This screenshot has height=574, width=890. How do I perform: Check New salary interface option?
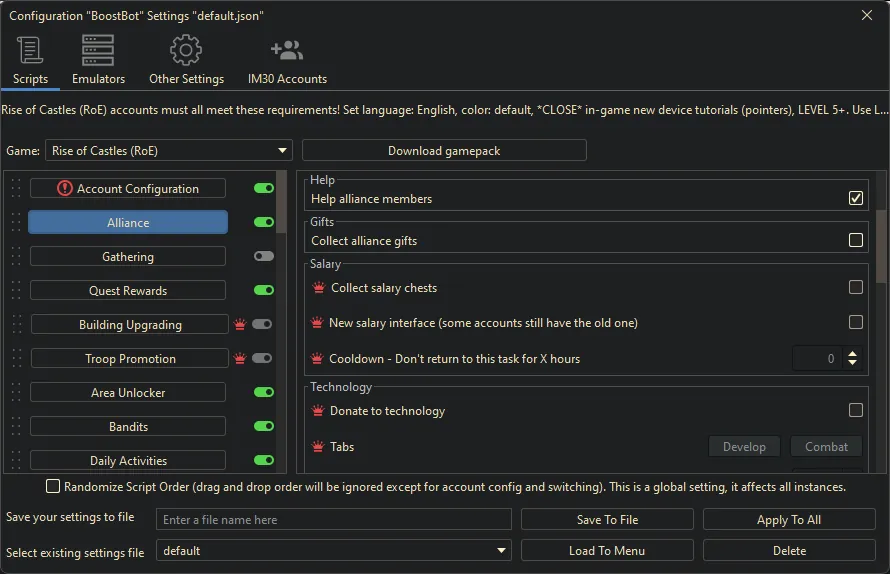855,322
